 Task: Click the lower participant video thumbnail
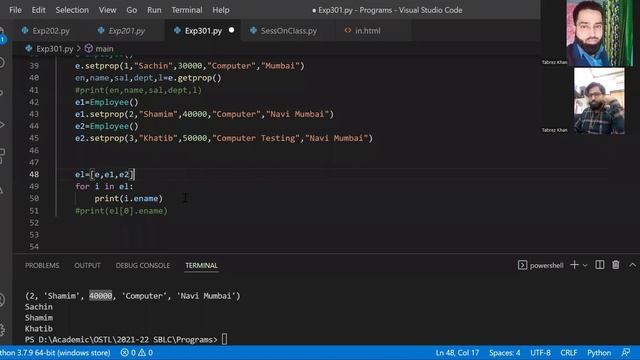coord(599,101)
